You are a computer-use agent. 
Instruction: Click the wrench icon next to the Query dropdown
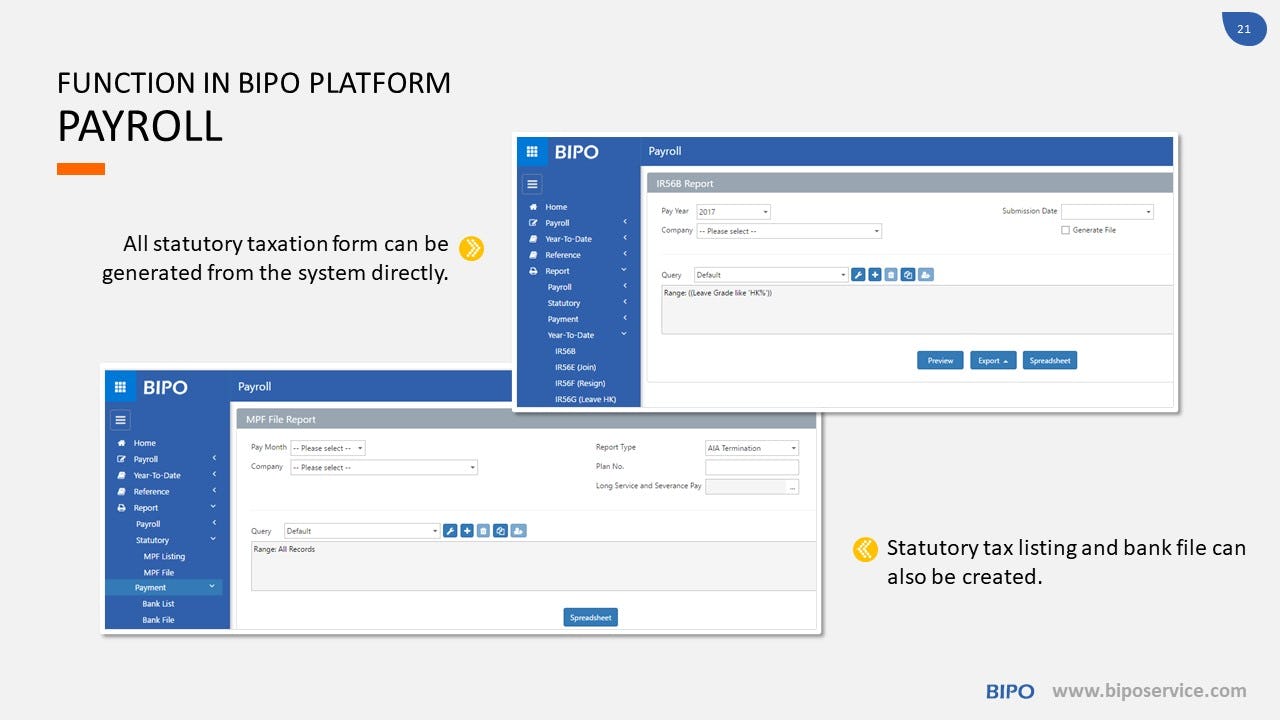pos(858,274)
